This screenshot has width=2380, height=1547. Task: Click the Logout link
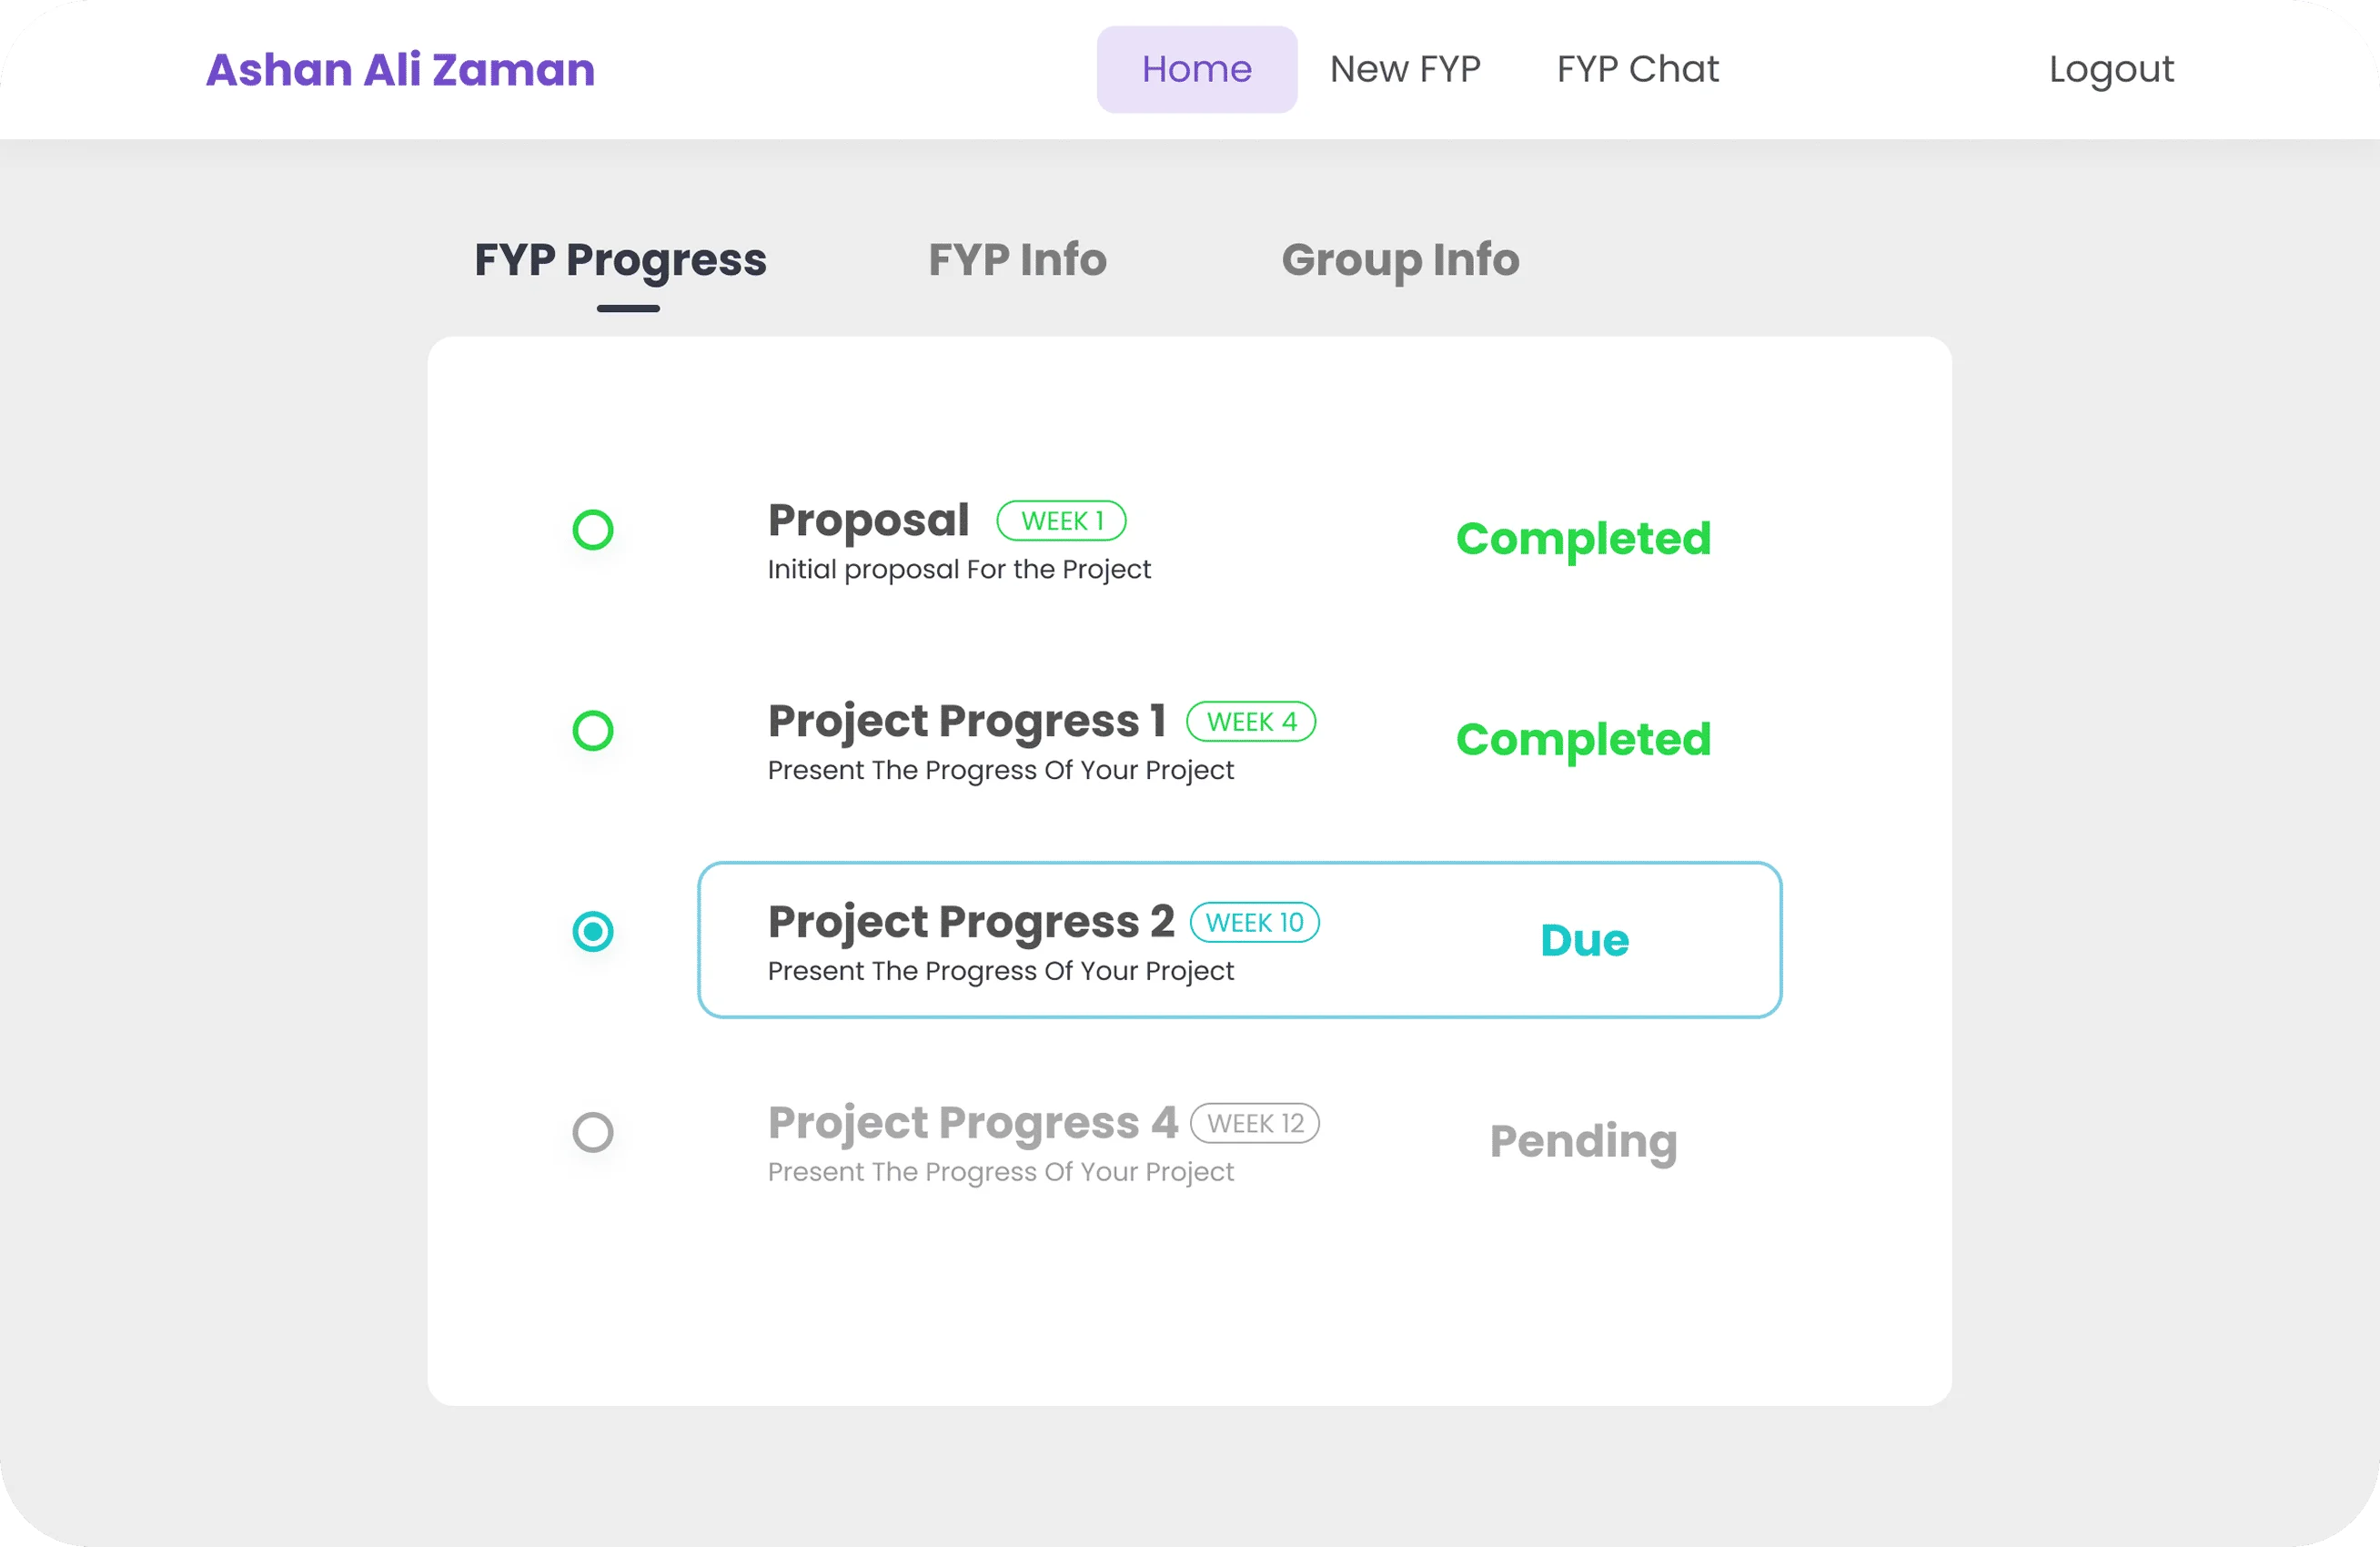(x=2110, y=68)
